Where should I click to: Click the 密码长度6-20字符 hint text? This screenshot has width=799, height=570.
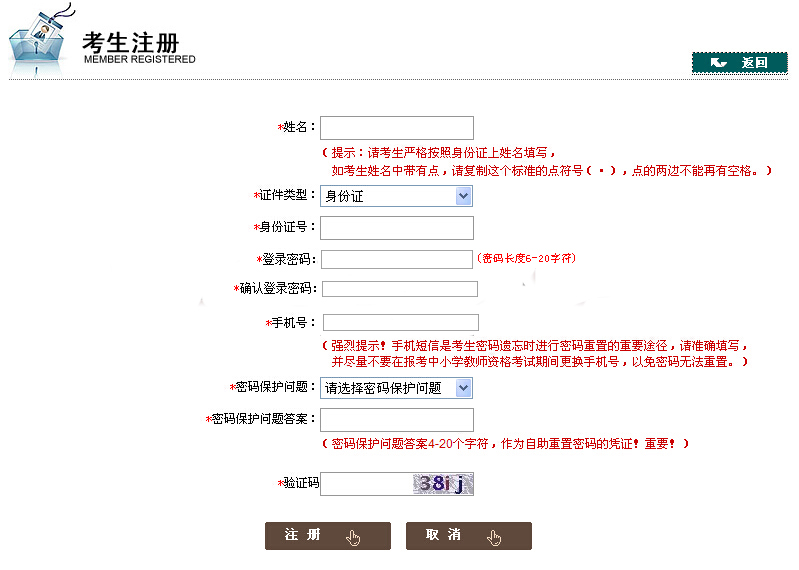(x=526, y=258)
